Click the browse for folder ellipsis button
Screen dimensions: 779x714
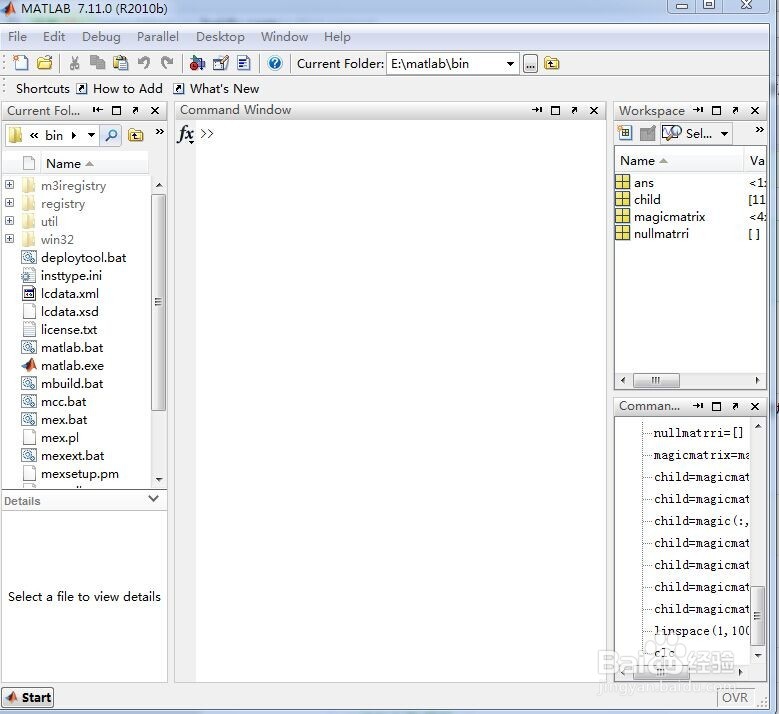(530, 64)
